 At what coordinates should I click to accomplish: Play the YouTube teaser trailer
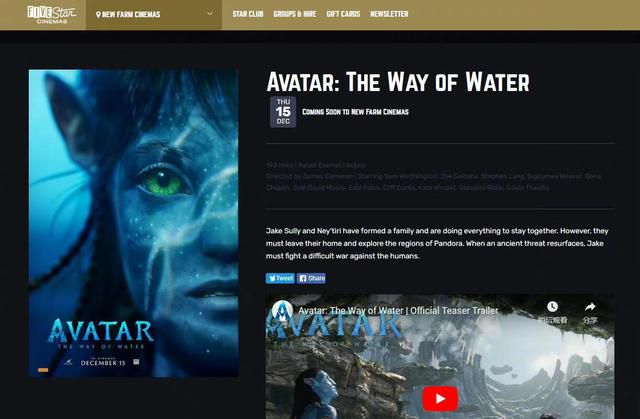click(440, 398)
